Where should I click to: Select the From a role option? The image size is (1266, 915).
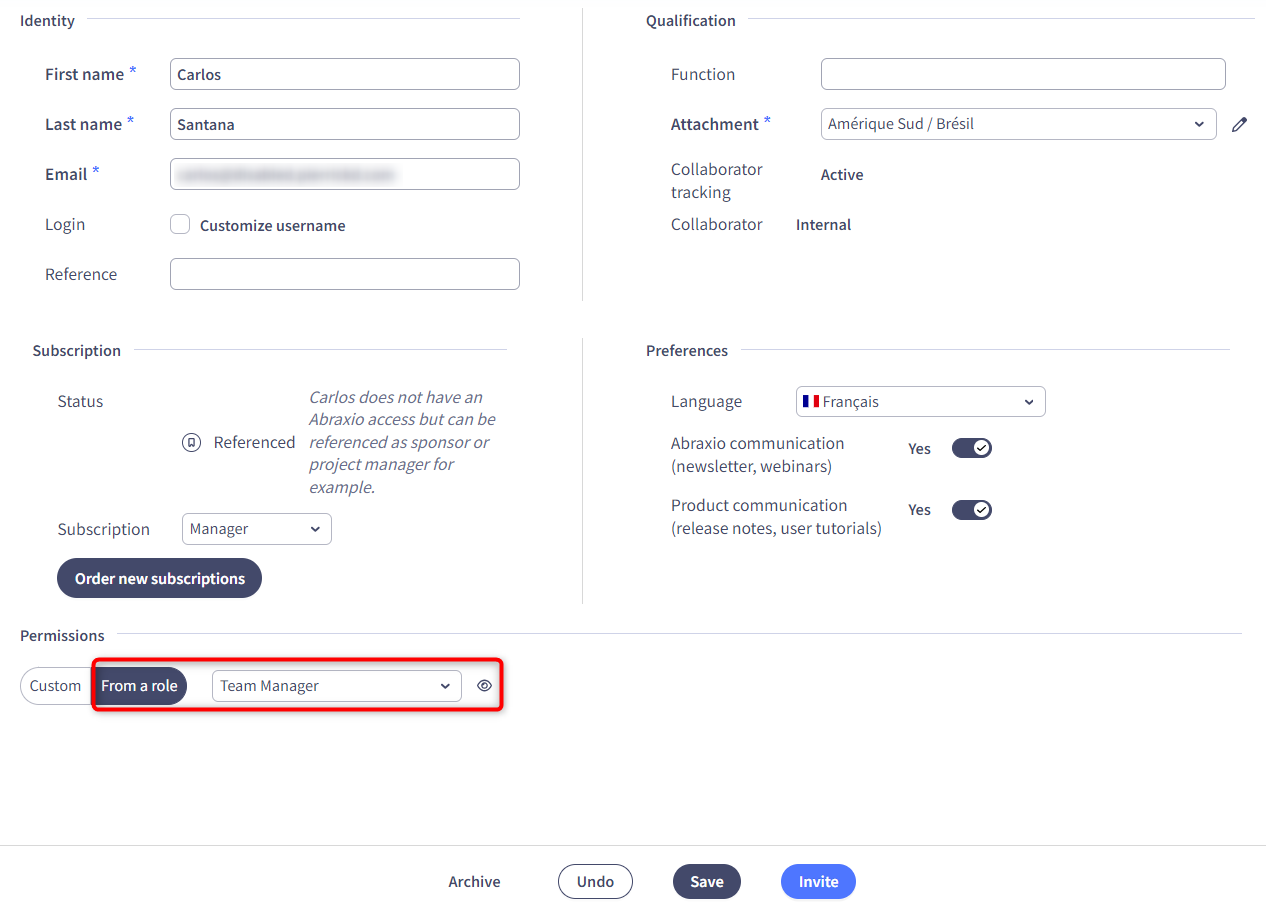point(139,686)
